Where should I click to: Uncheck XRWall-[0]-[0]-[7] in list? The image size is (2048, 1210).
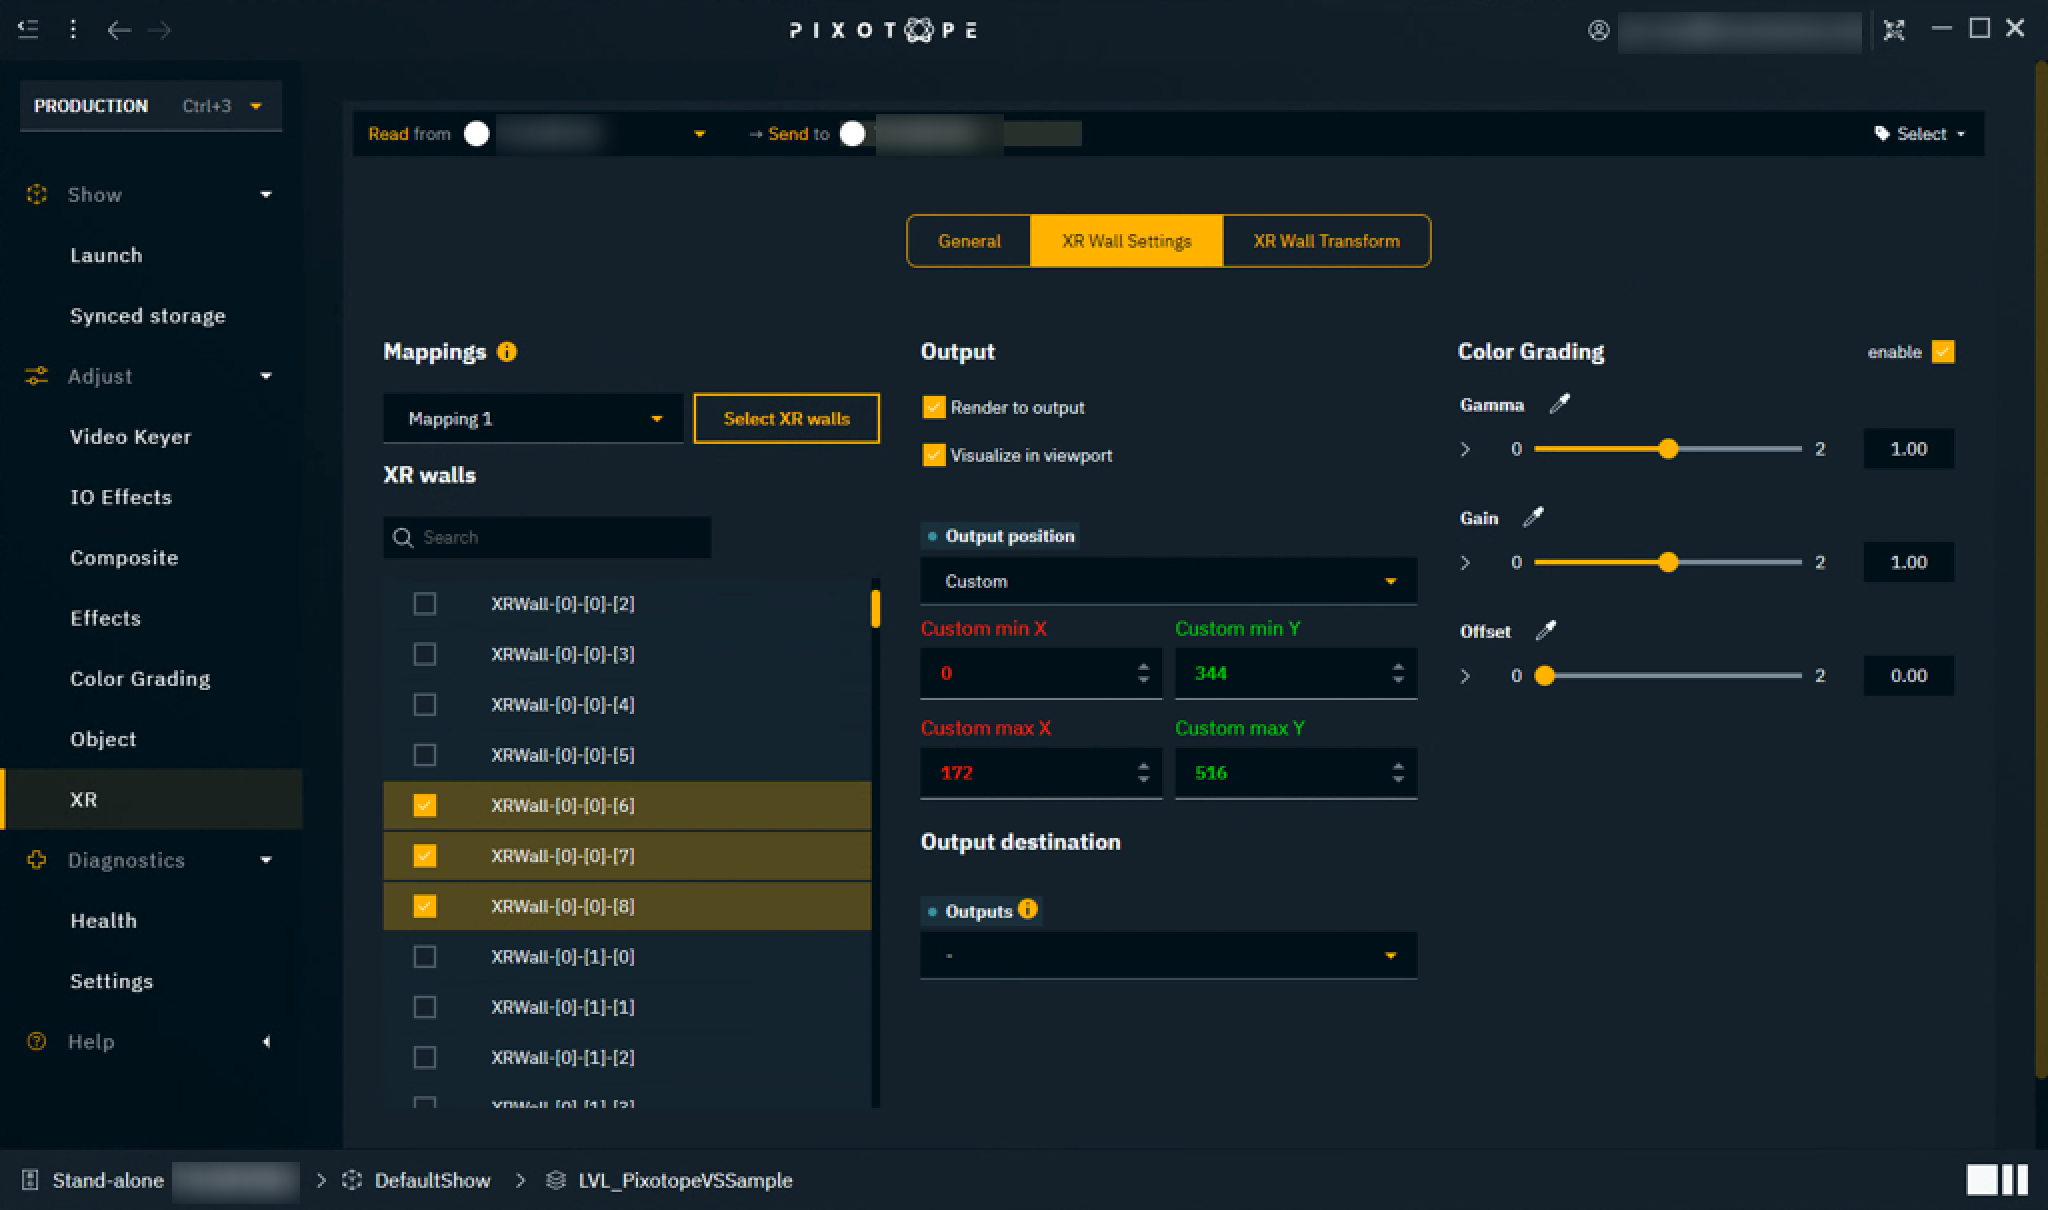(425, 856)
